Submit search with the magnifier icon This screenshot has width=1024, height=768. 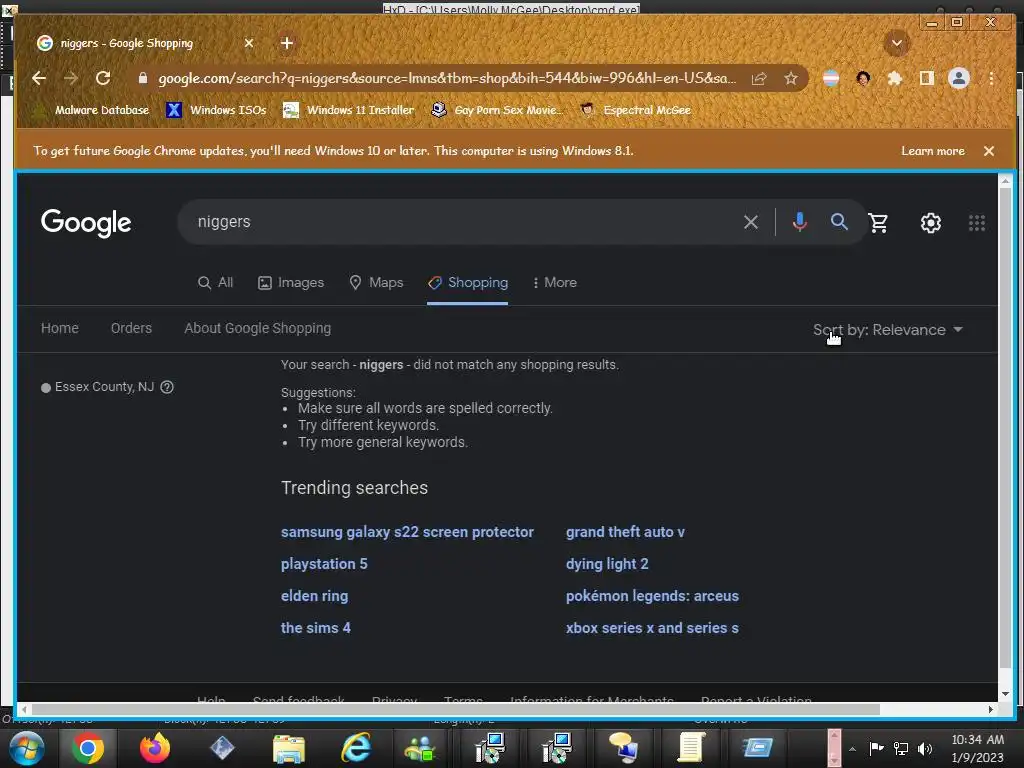(839, 222)
